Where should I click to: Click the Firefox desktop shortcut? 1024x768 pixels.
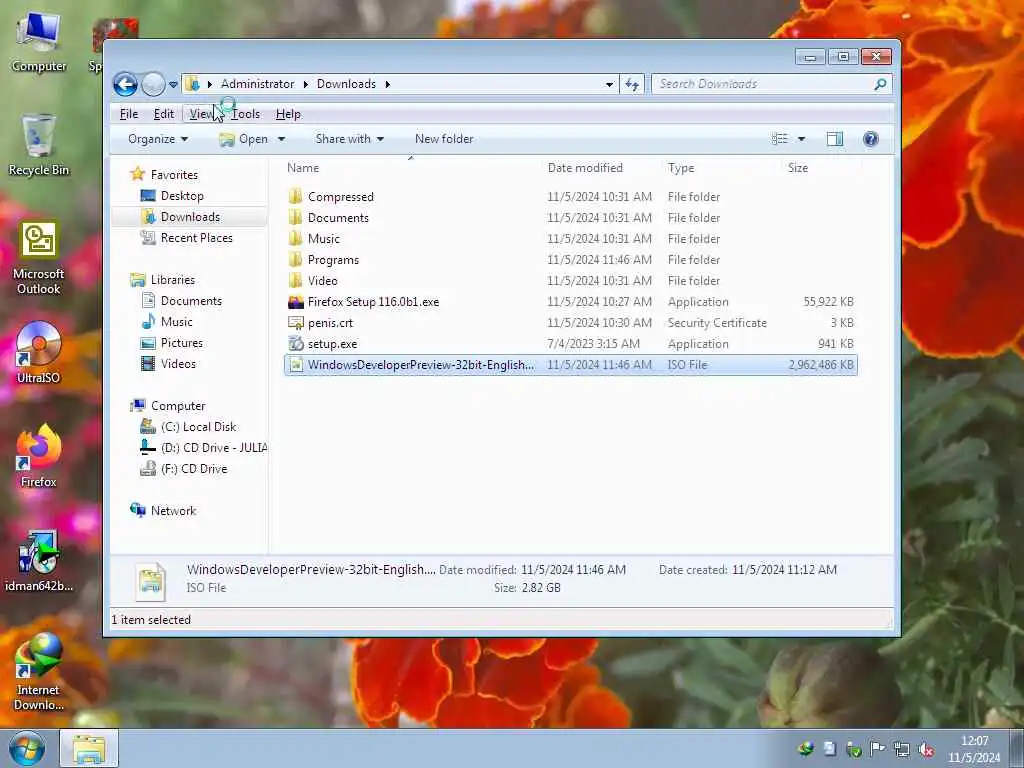click(x=39, y=456)
